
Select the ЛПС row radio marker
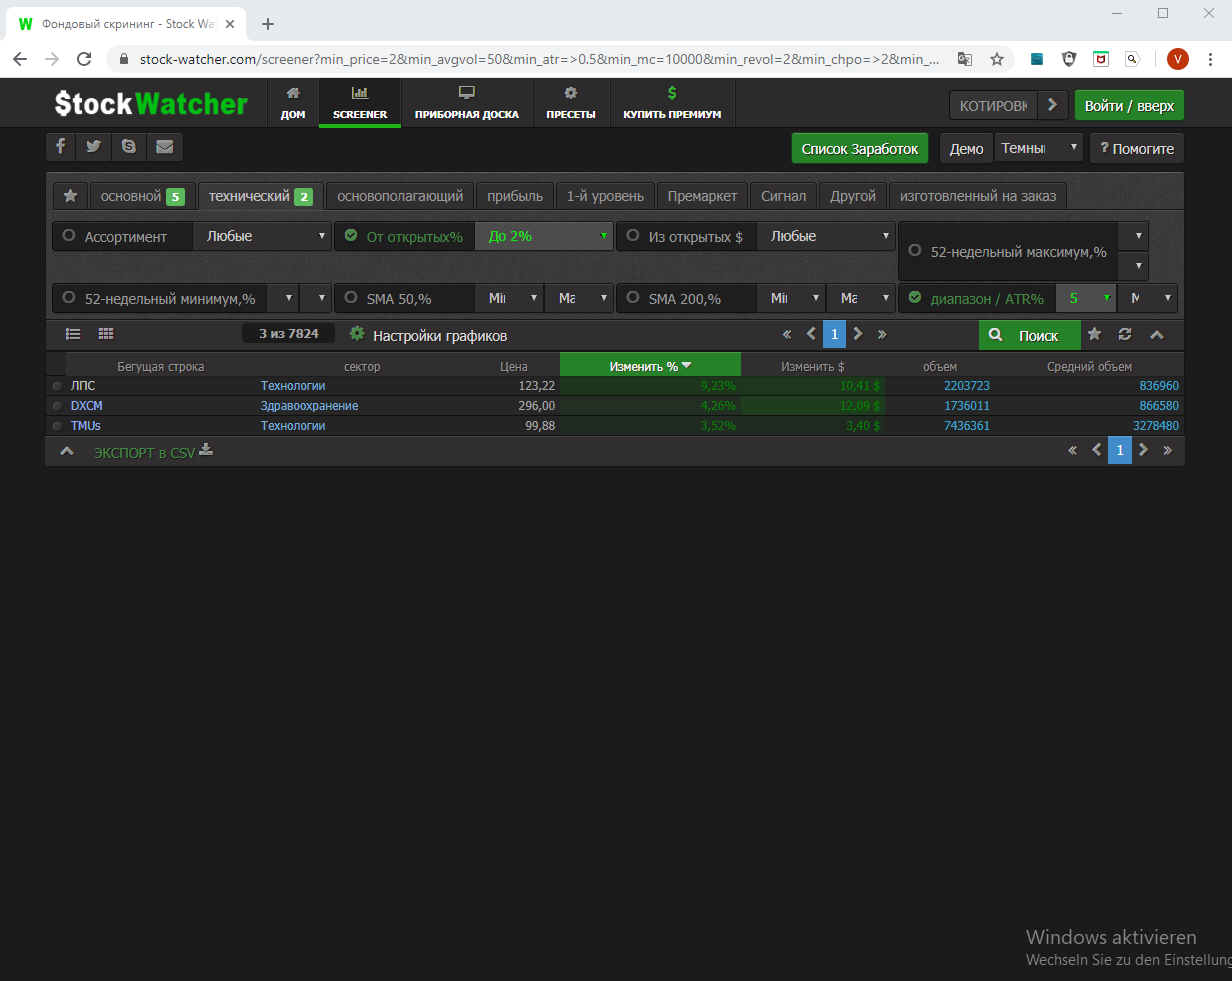tap(57, 386)
